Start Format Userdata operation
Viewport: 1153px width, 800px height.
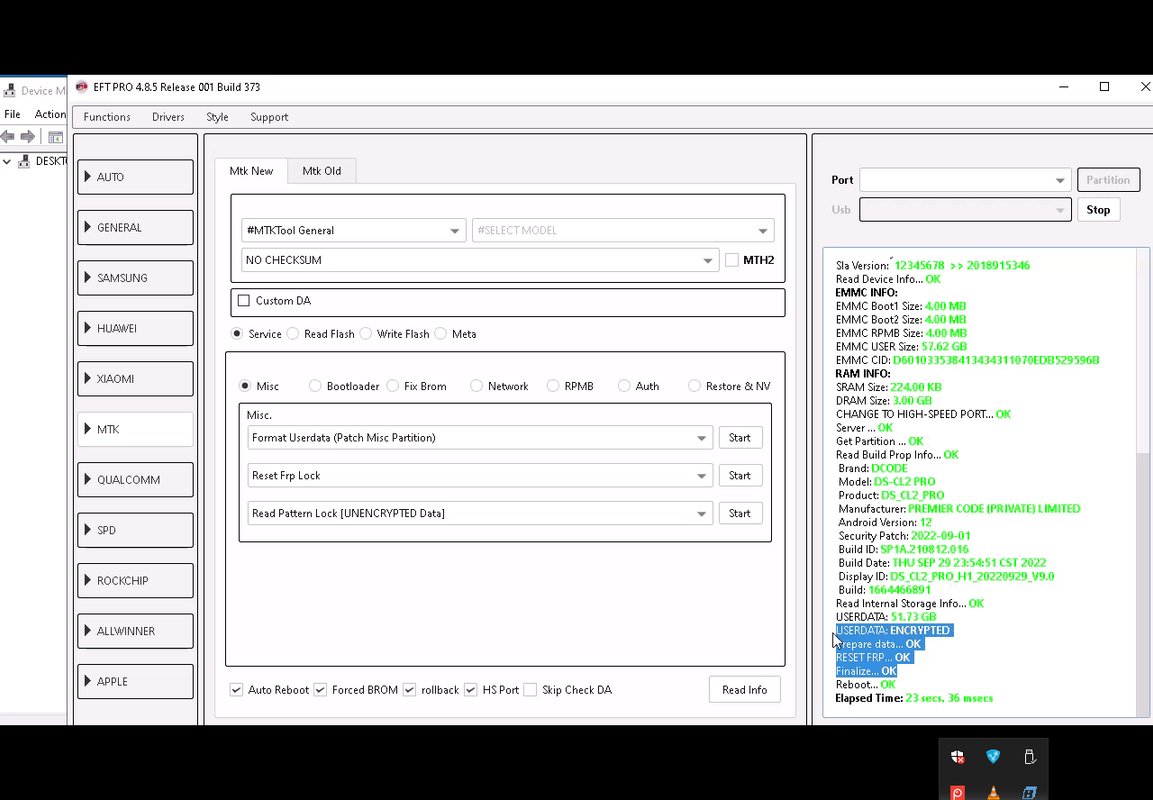740,438
